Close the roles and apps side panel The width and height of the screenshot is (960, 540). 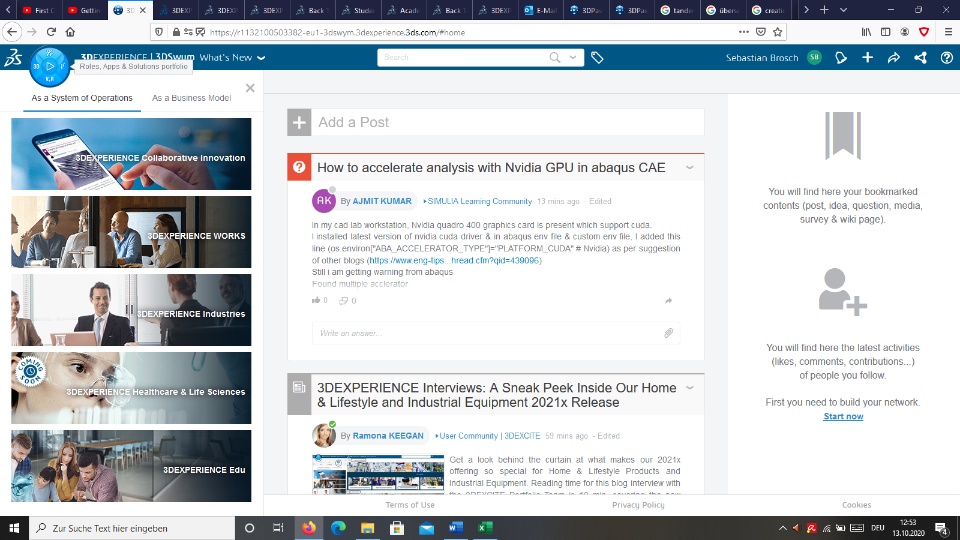click(x=250, y=88)
